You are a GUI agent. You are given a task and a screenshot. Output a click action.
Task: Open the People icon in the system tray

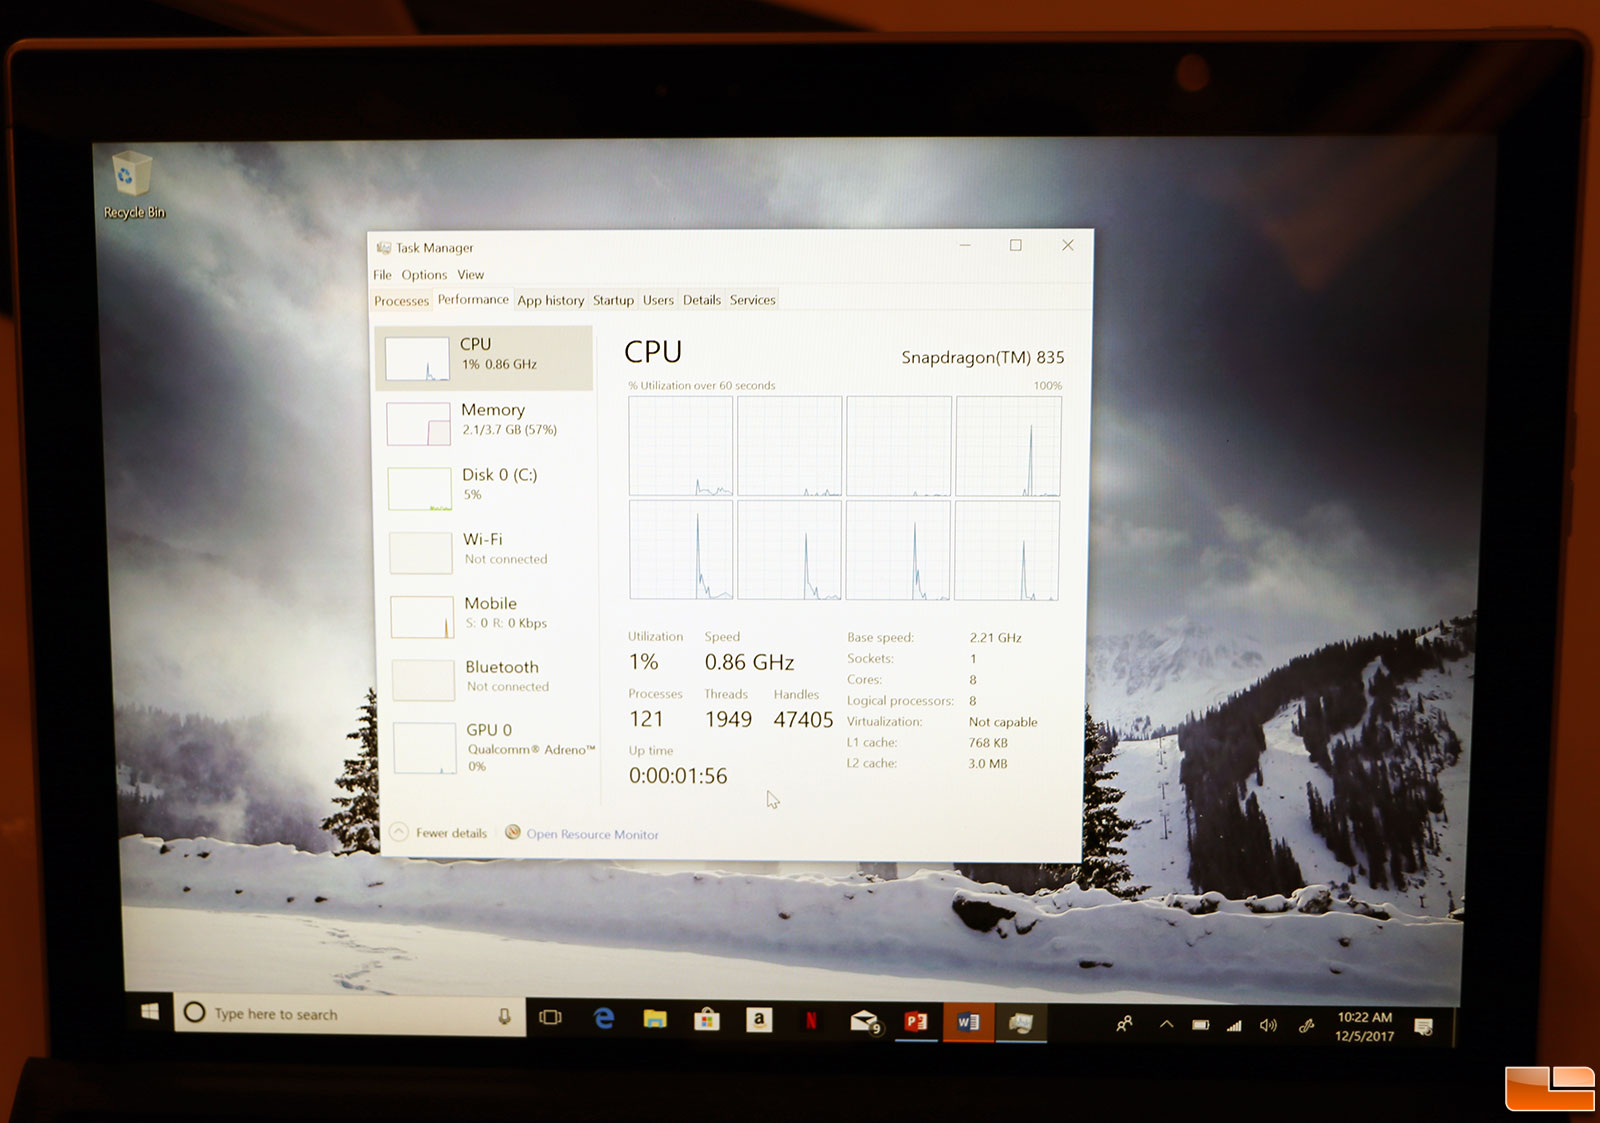(x=1125, y=1024)
